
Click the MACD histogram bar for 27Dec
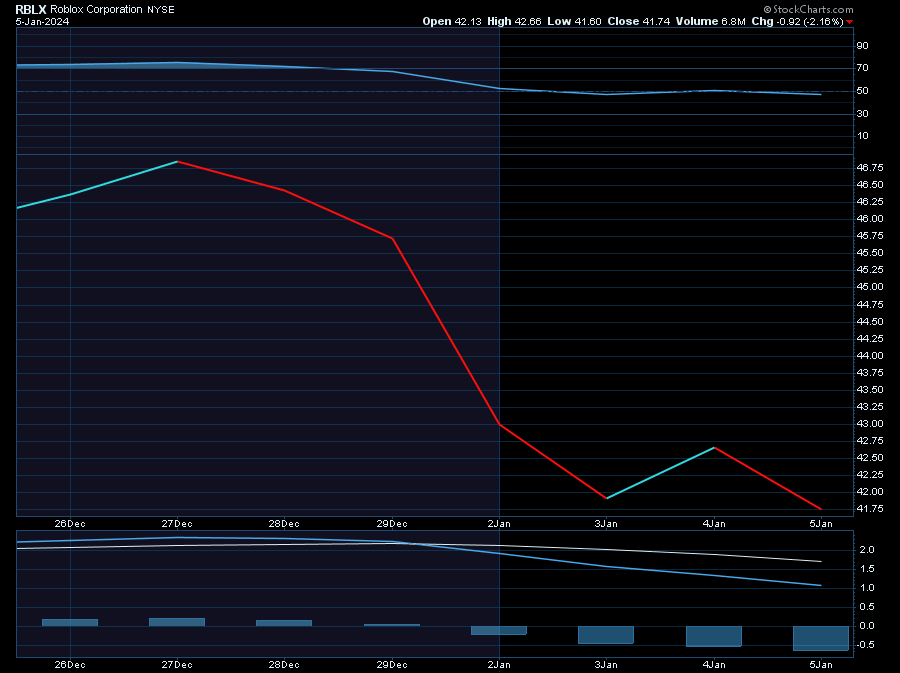click(x=177, y=622)
